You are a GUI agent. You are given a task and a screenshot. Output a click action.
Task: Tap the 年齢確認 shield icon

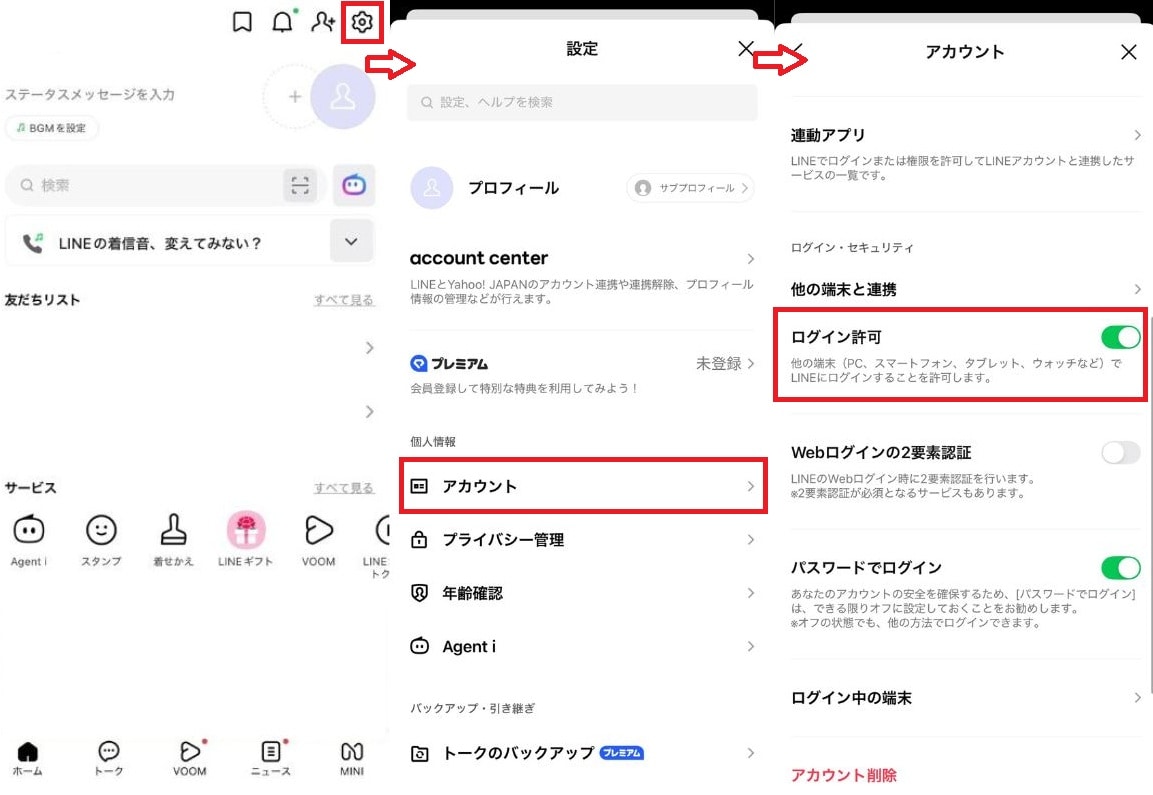[x=419, y=593]
